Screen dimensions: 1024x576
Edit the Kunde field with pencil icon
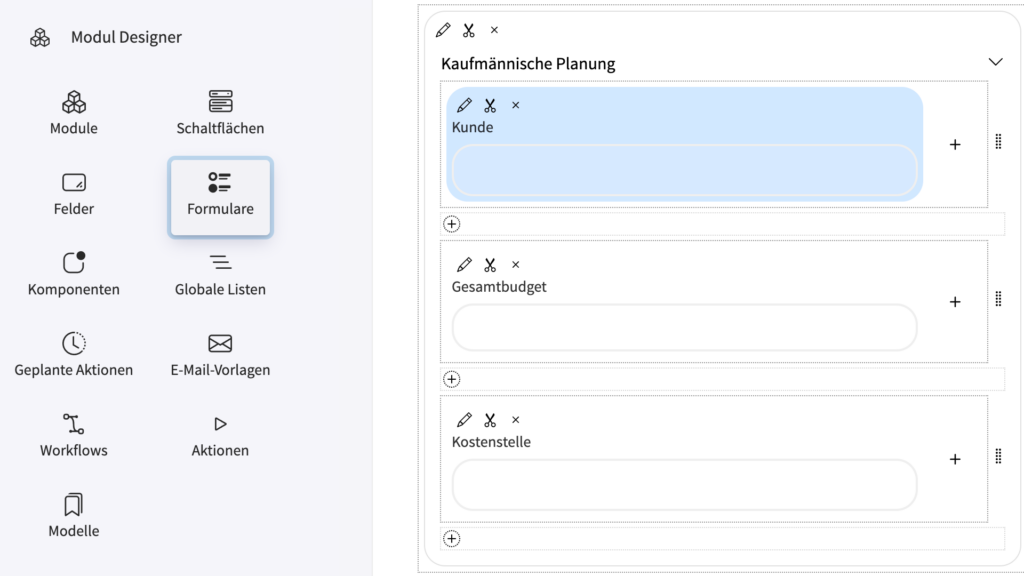(x=464, y=105)
